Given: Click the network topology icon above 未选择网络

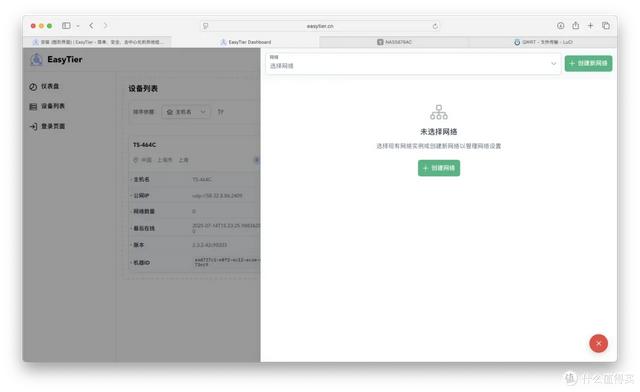Looking at the screenshot, I should [x=439, y=112].
